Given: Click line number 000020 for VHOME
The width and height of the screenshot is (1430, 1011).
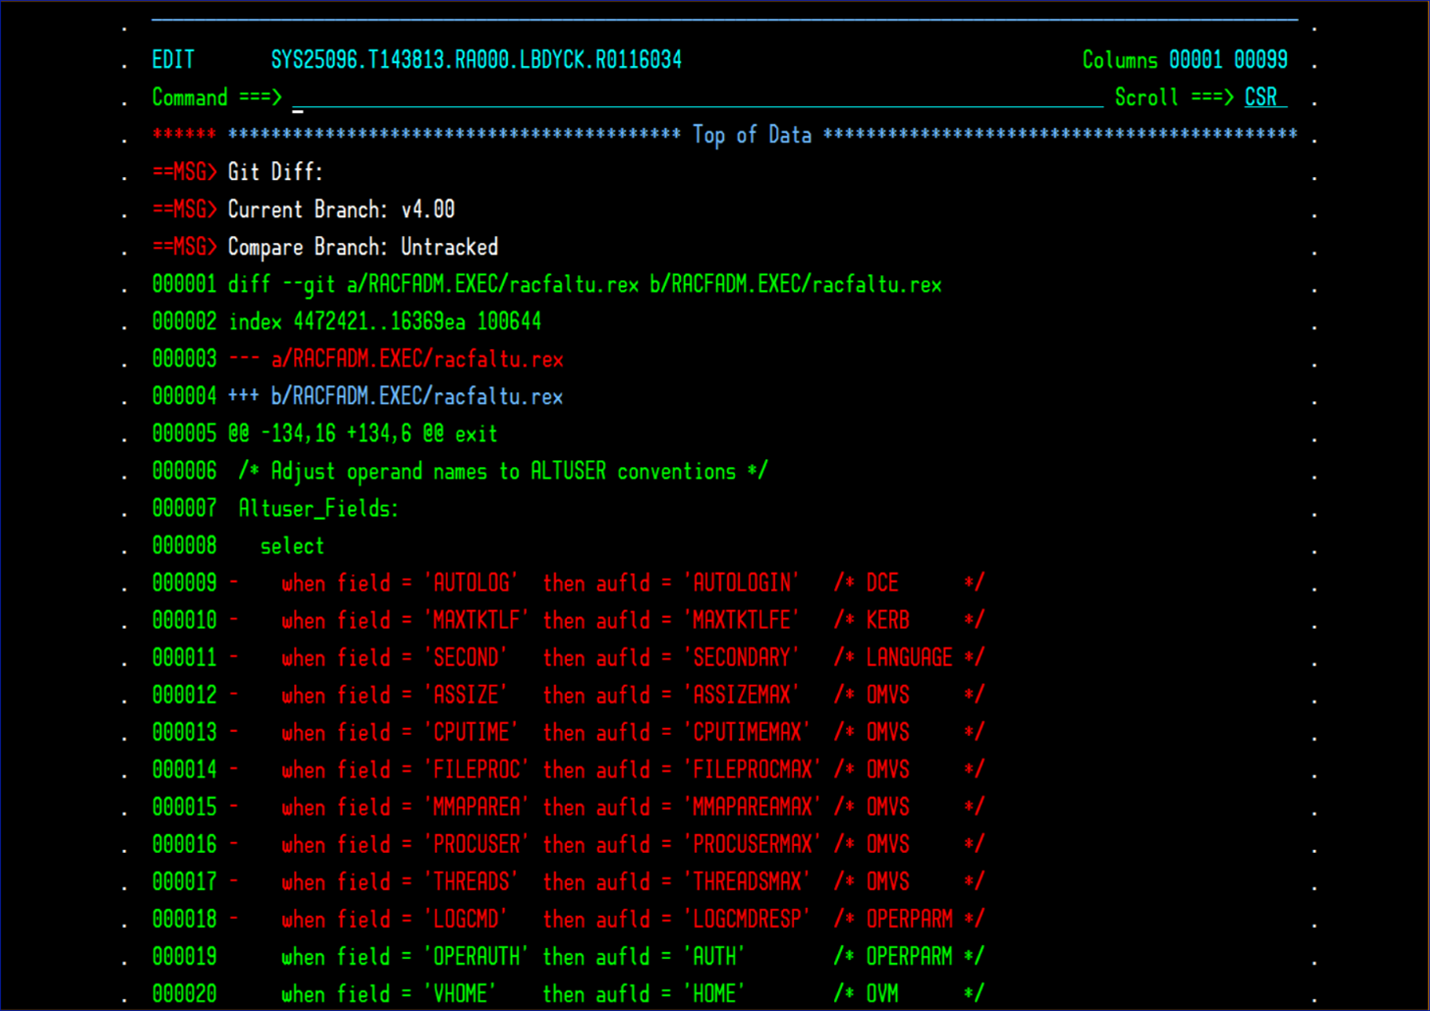Looking at the screenshot, I should point(184,993).
